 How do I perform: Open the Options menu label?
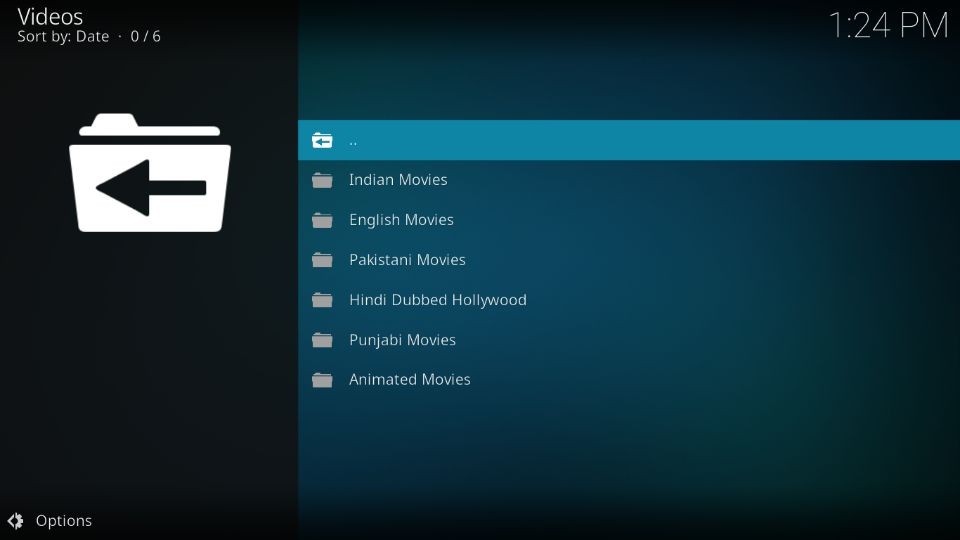[x=64, y=521]
